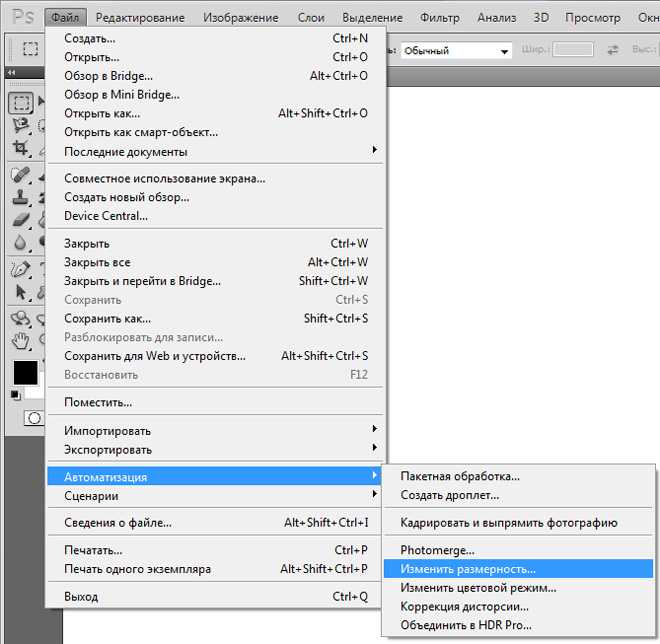Select Пакетная обработка... in submenu
660x644 pixels.
click(x=519, y=476)
